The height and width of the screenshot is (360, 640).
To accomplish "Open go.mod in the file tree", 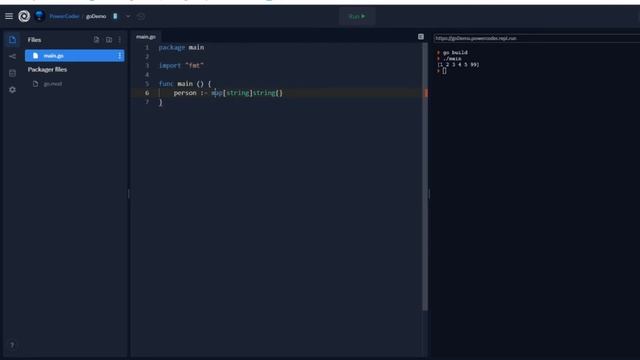I will tap(53, 84).
